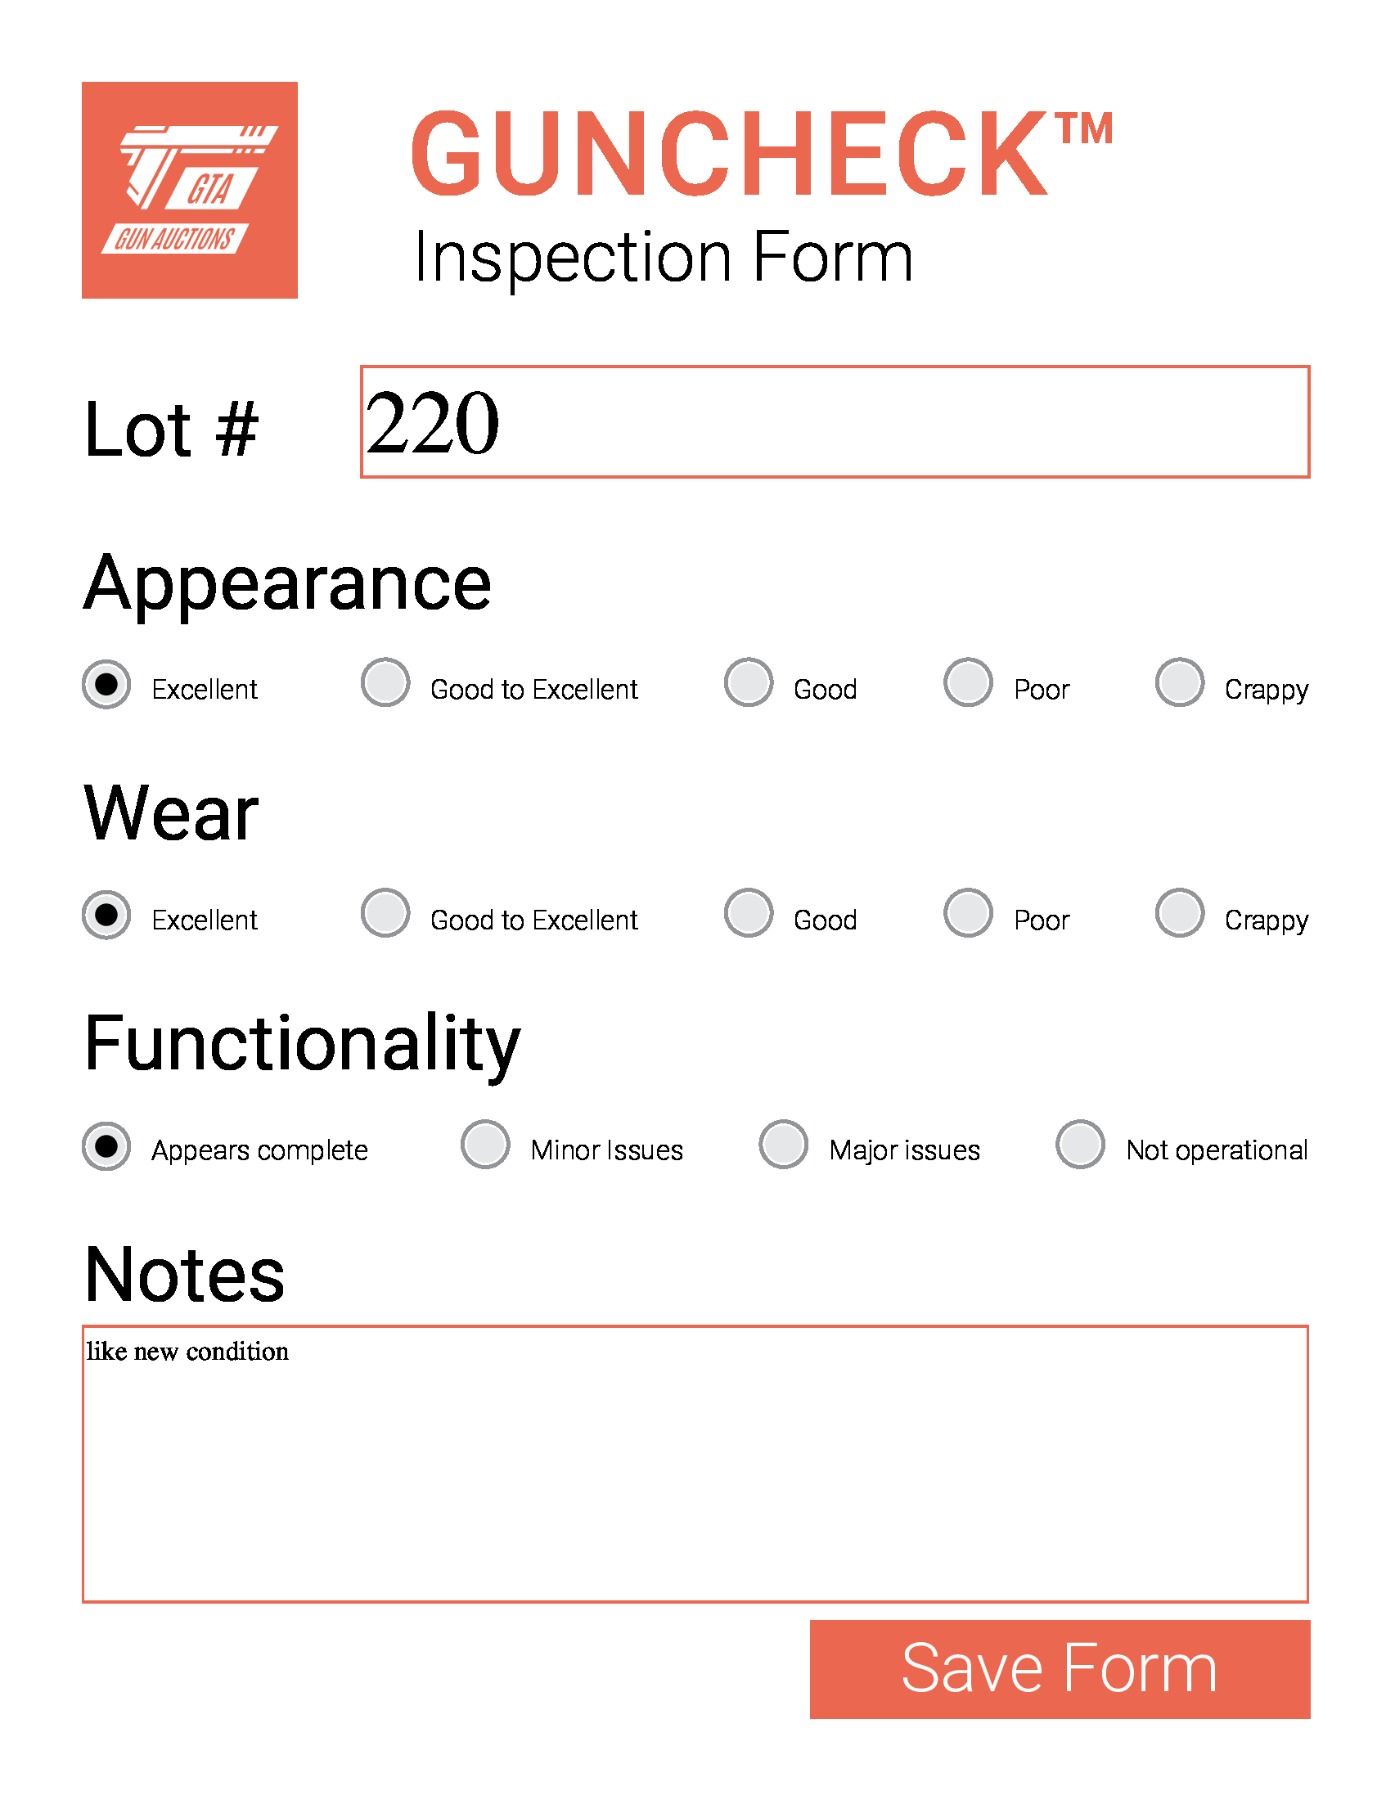
Task: Select Crappy under Wear
Action: coord(1179,913)
